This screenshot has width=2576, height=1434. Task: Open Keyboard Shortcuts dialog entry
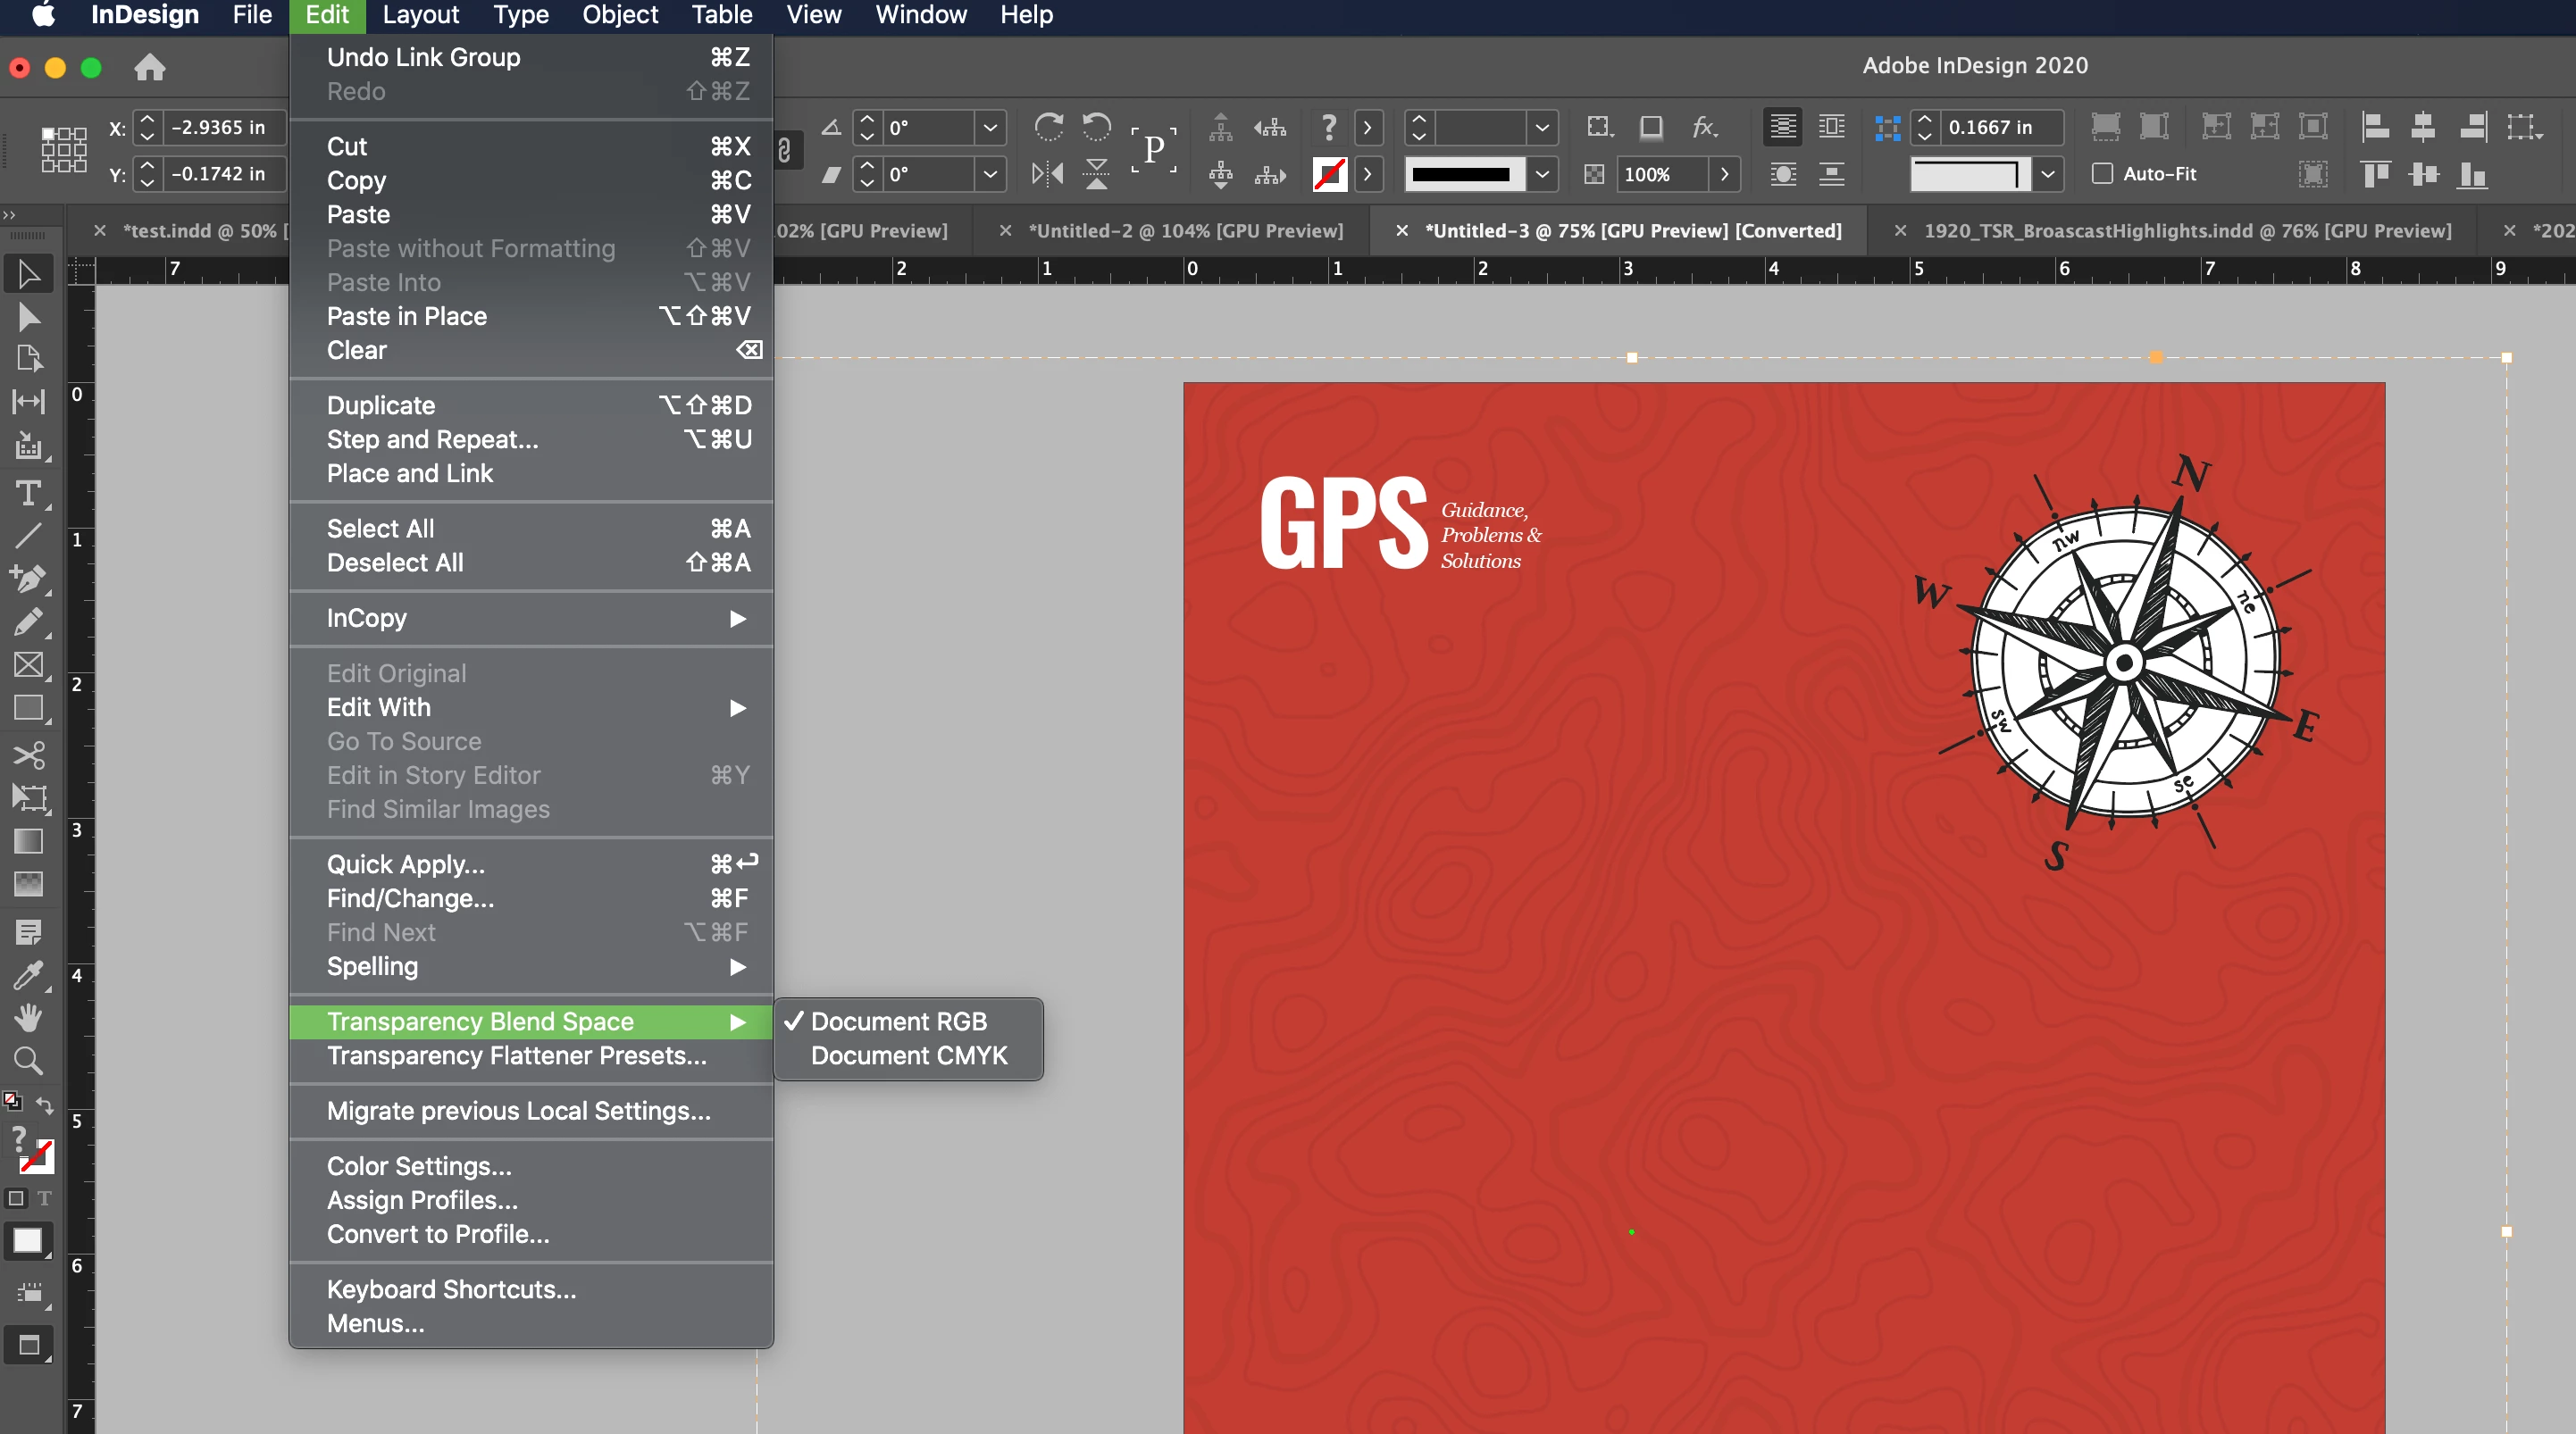tap(451, 1289)
